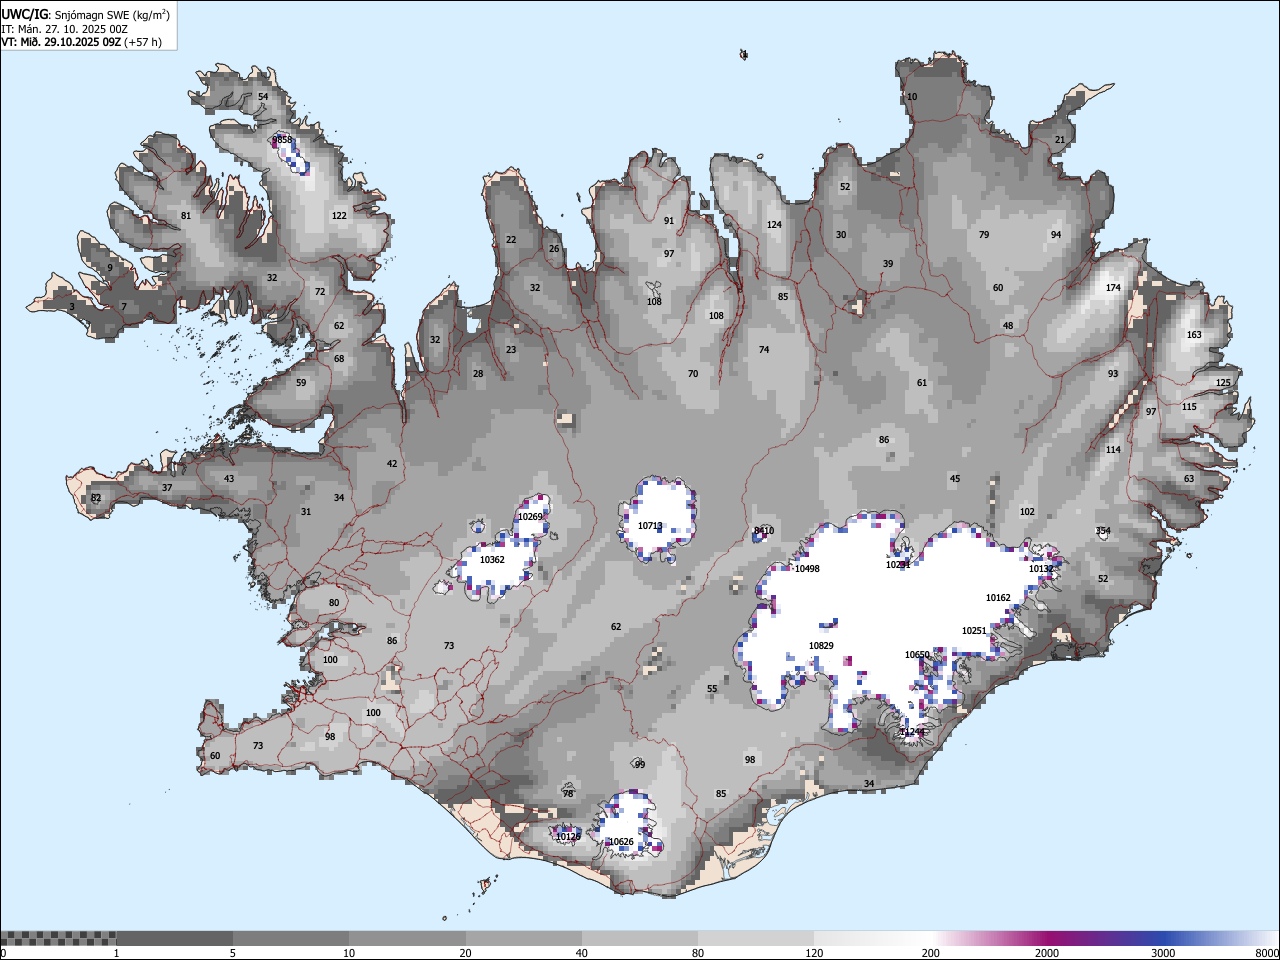The width and height of the screenshot is (1280, 960).
Task: Click the glacier value 10251
Action: (x=974, y=631)
